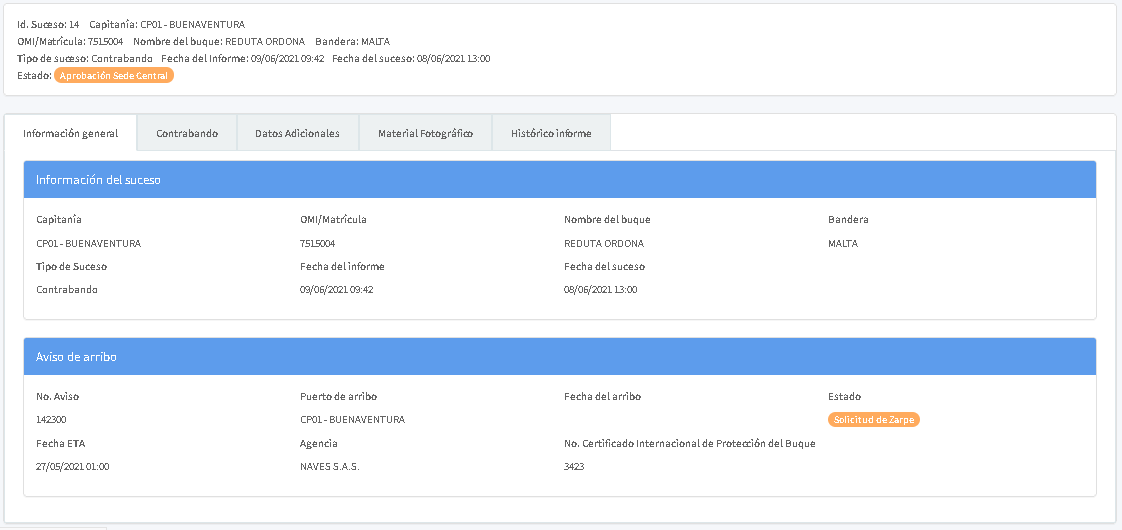Click the Información del suceso panel header

pyautogui.click(x=560, y=180)
